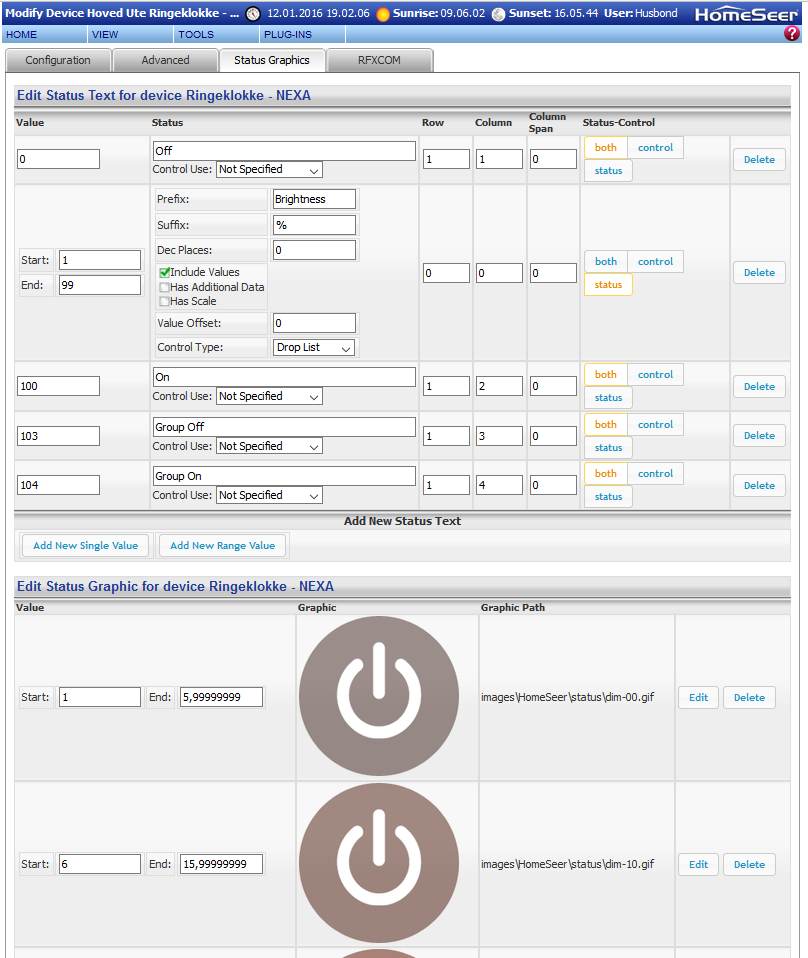The width and height of the screenshot is (808, 958).
Task: Click the graphic End field 5,99999999
Action: (221, 697)
